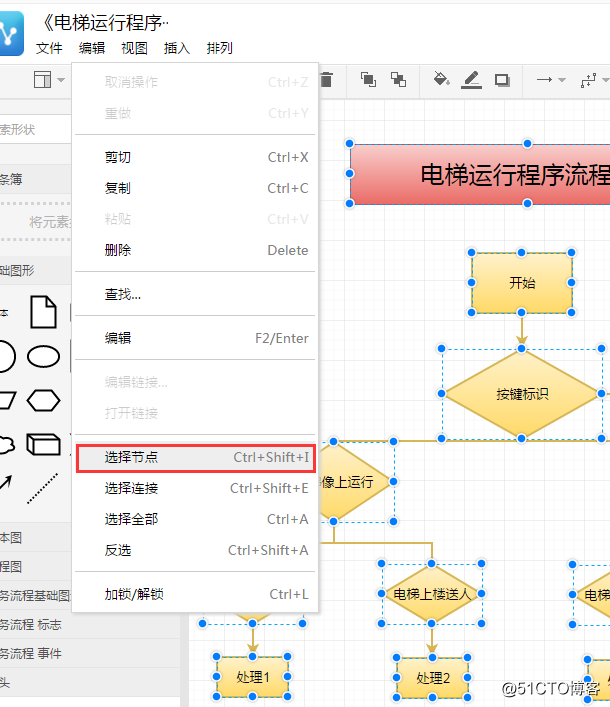Open the 文件 menu

[49, 48]
